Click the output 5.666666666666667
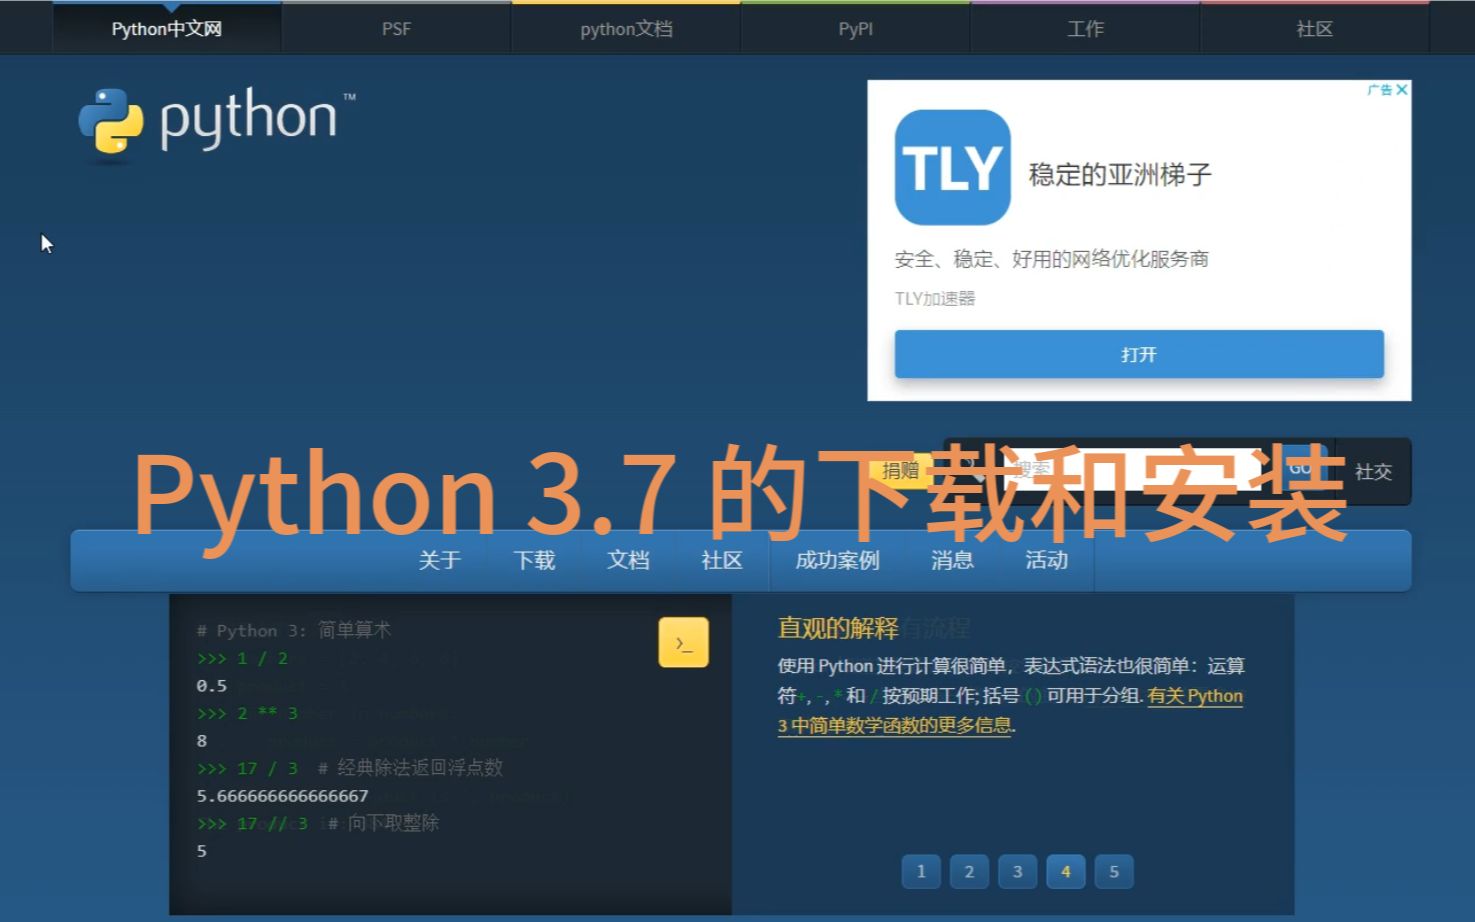 pyautogui.click(x=282, y=796)
